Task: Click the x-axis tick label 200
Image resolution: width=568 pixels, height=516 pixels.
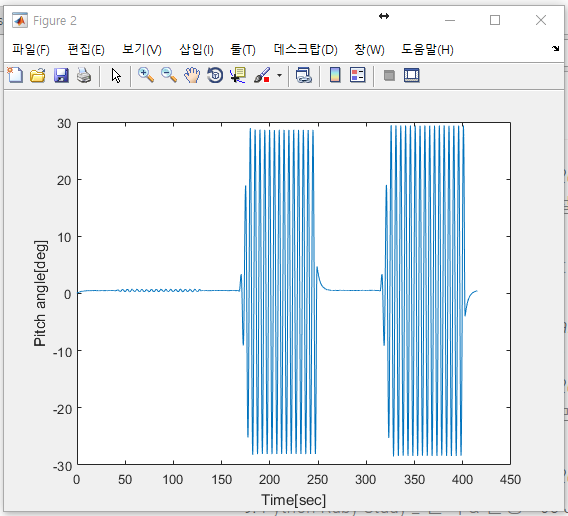Action: pyautogui.click(x=269, y=480)
